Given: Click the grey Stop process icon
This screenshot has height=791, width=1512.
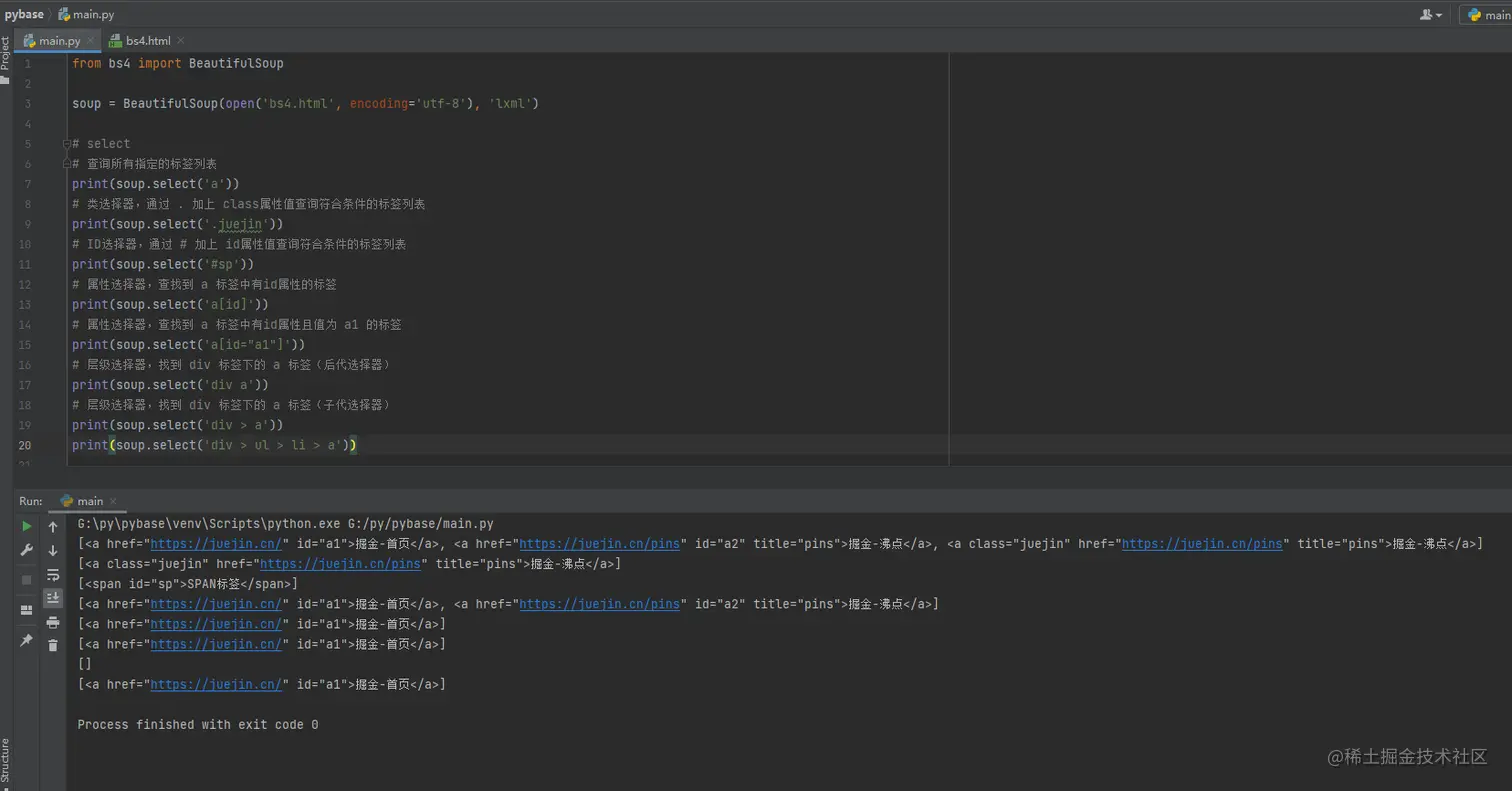Looking at the screenshot, I should (27, 579).
